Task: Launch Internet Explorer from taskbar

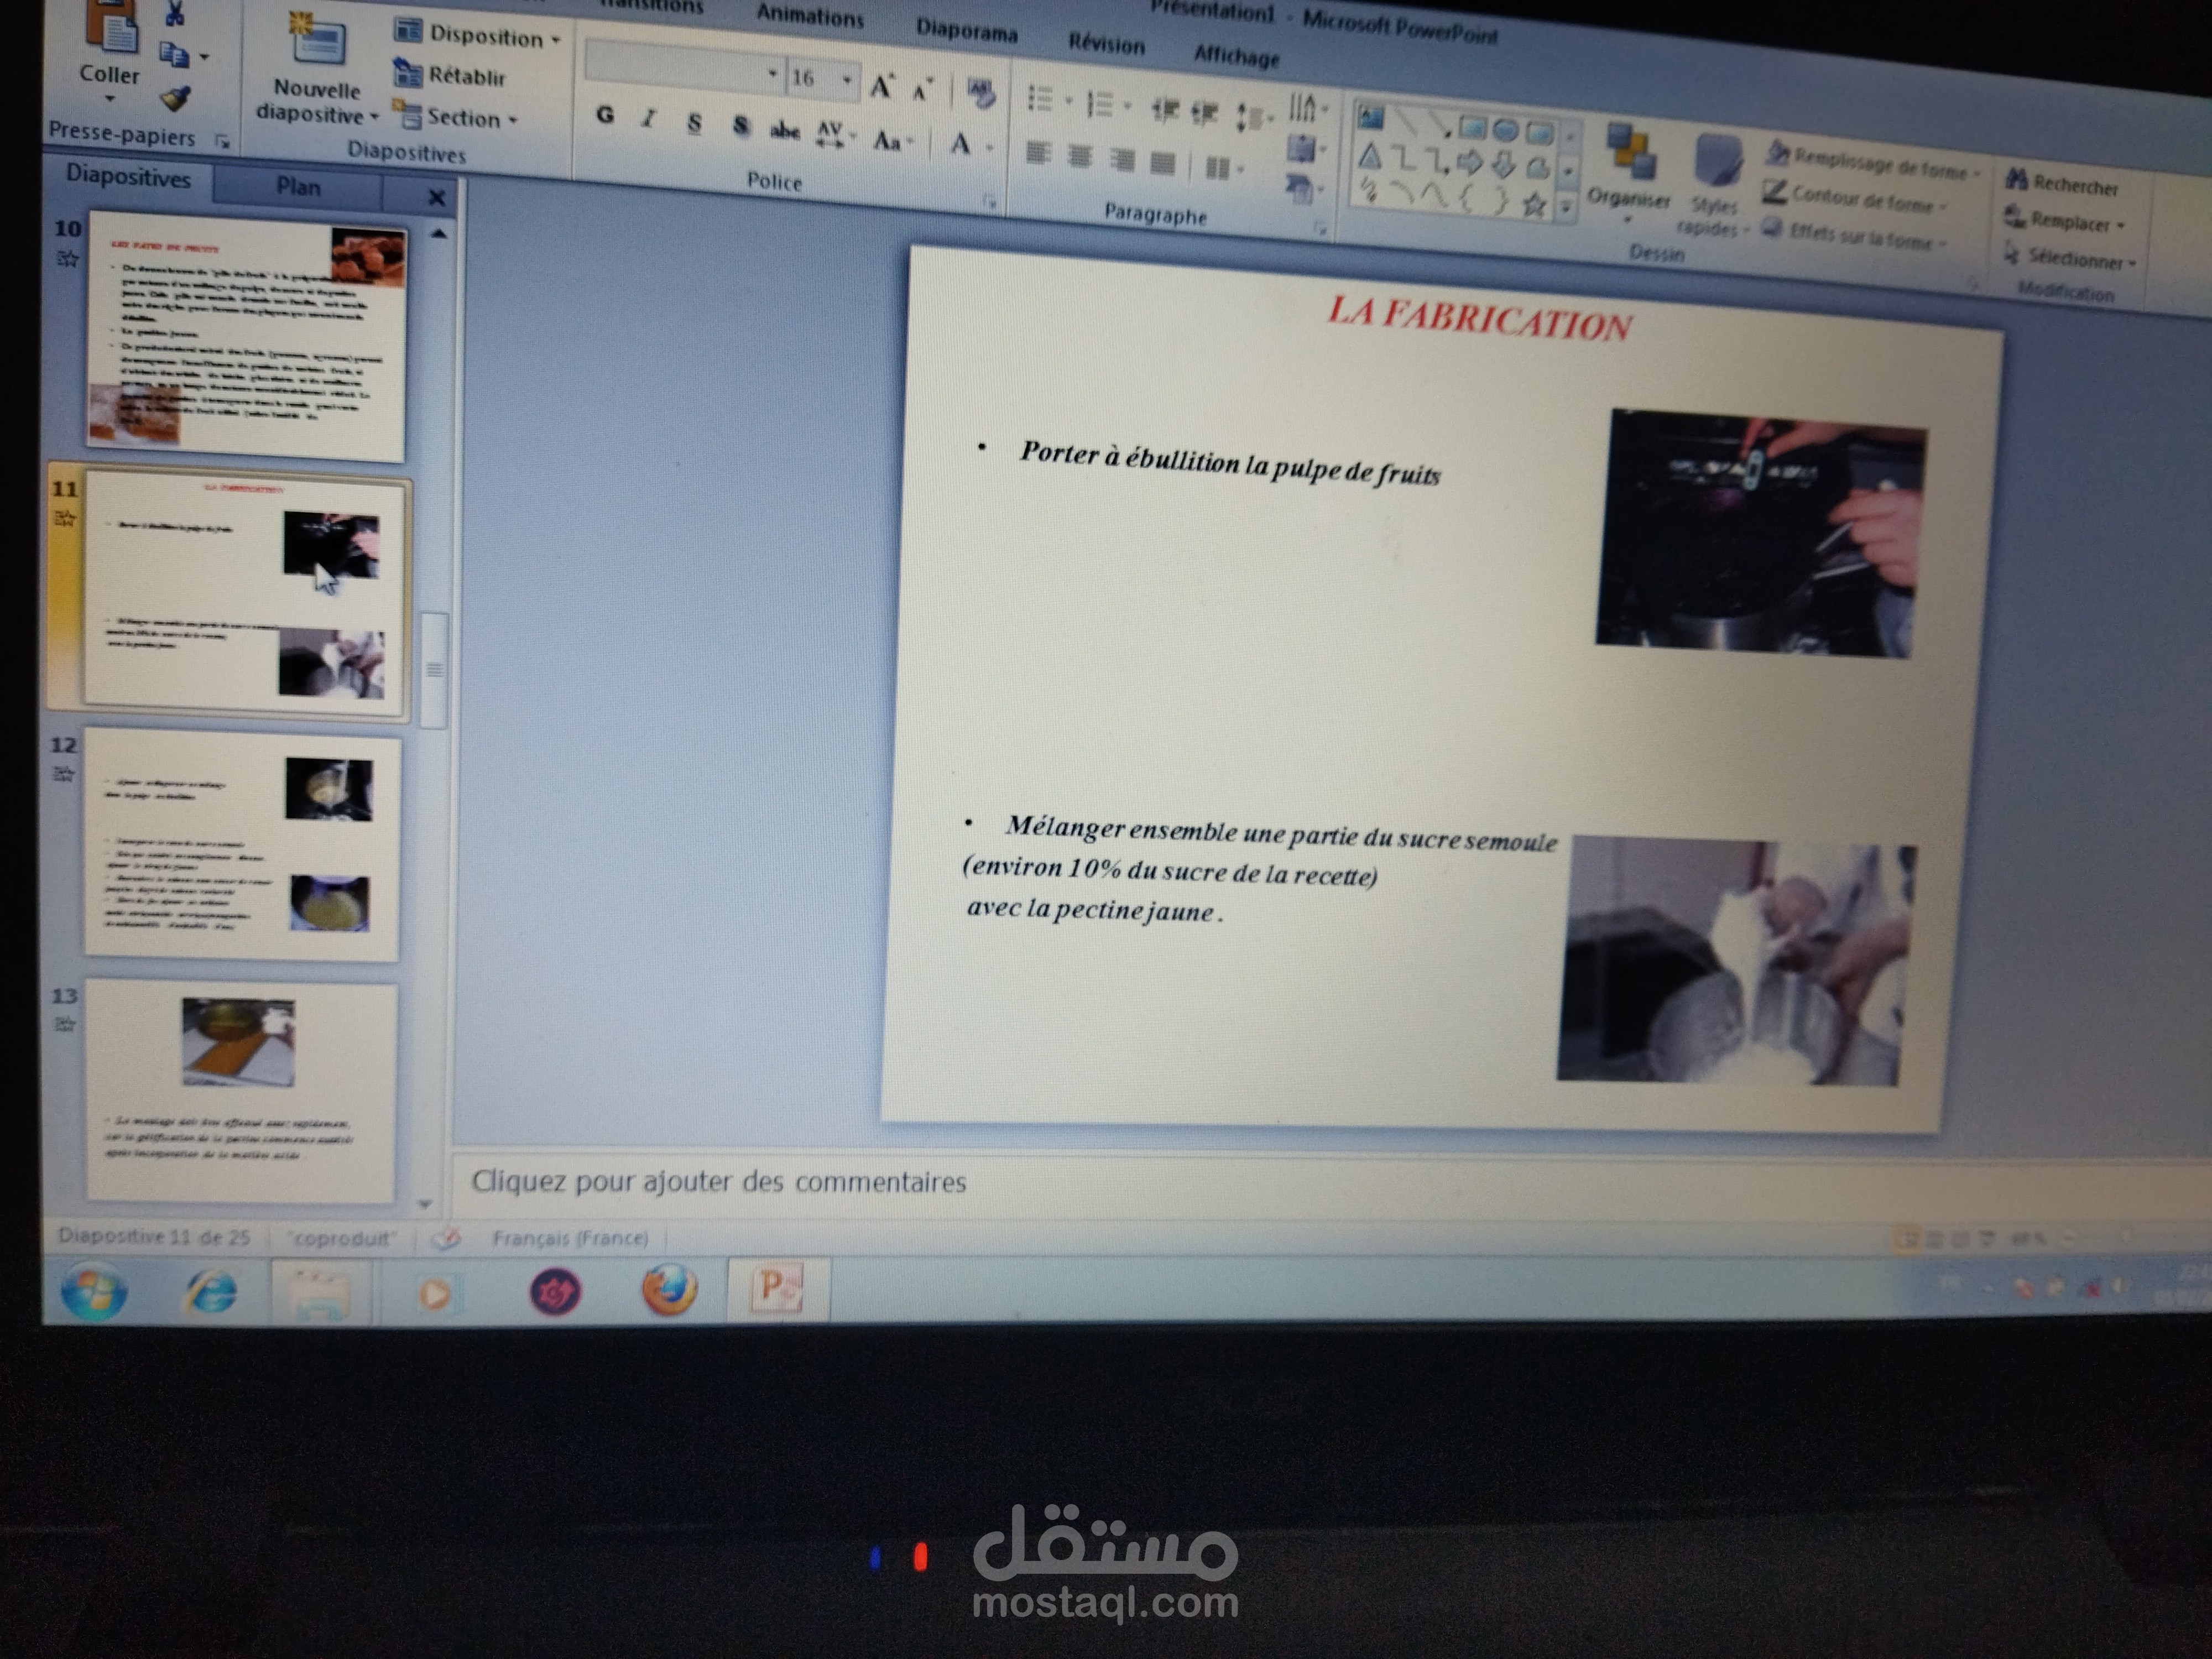Action: pyautogui.click(x=210, y=1291)
